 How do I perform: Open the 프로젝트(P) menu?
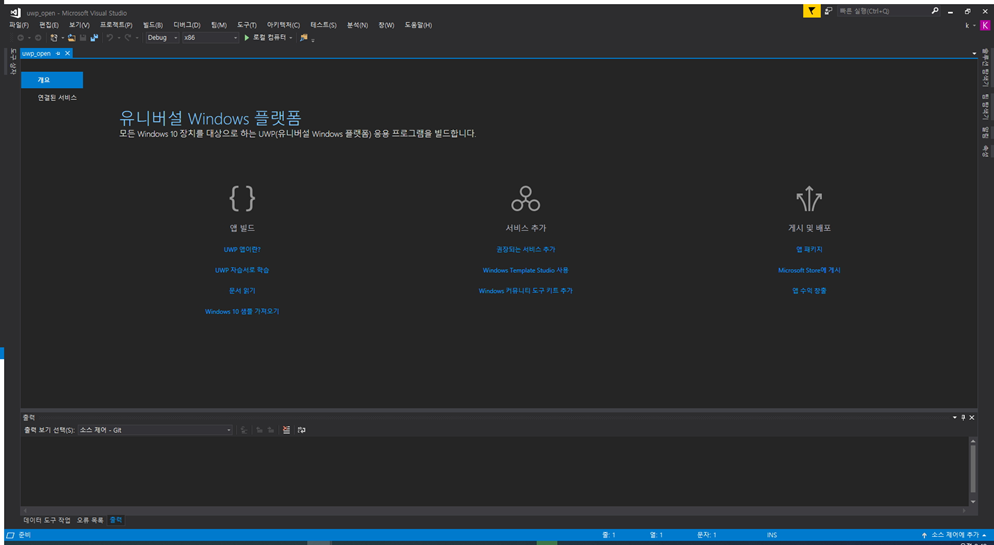coord(116,25)
